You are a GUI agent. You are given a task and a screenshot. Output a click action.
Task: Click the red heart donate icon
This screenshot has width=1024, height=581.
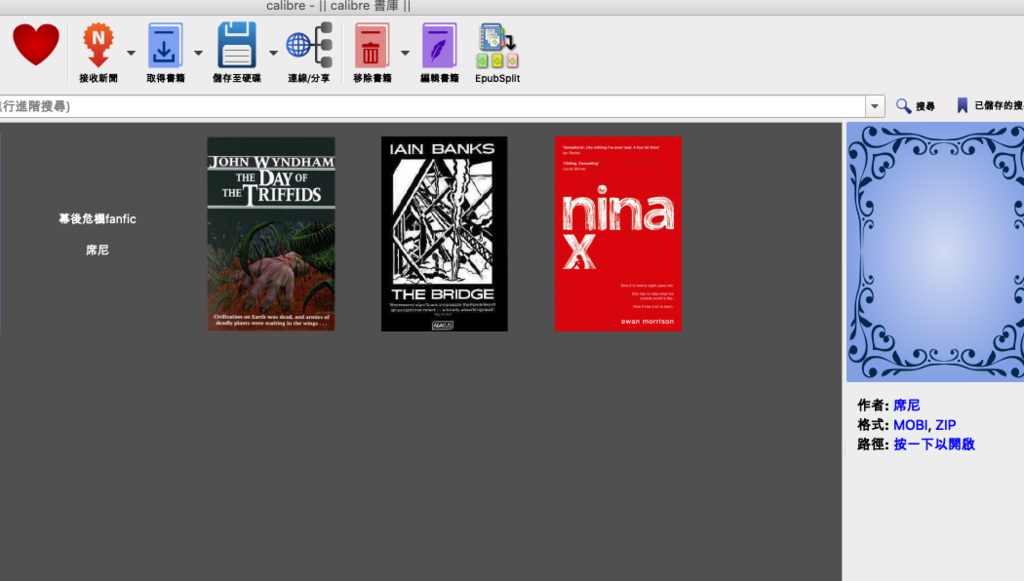click(36, 45)
